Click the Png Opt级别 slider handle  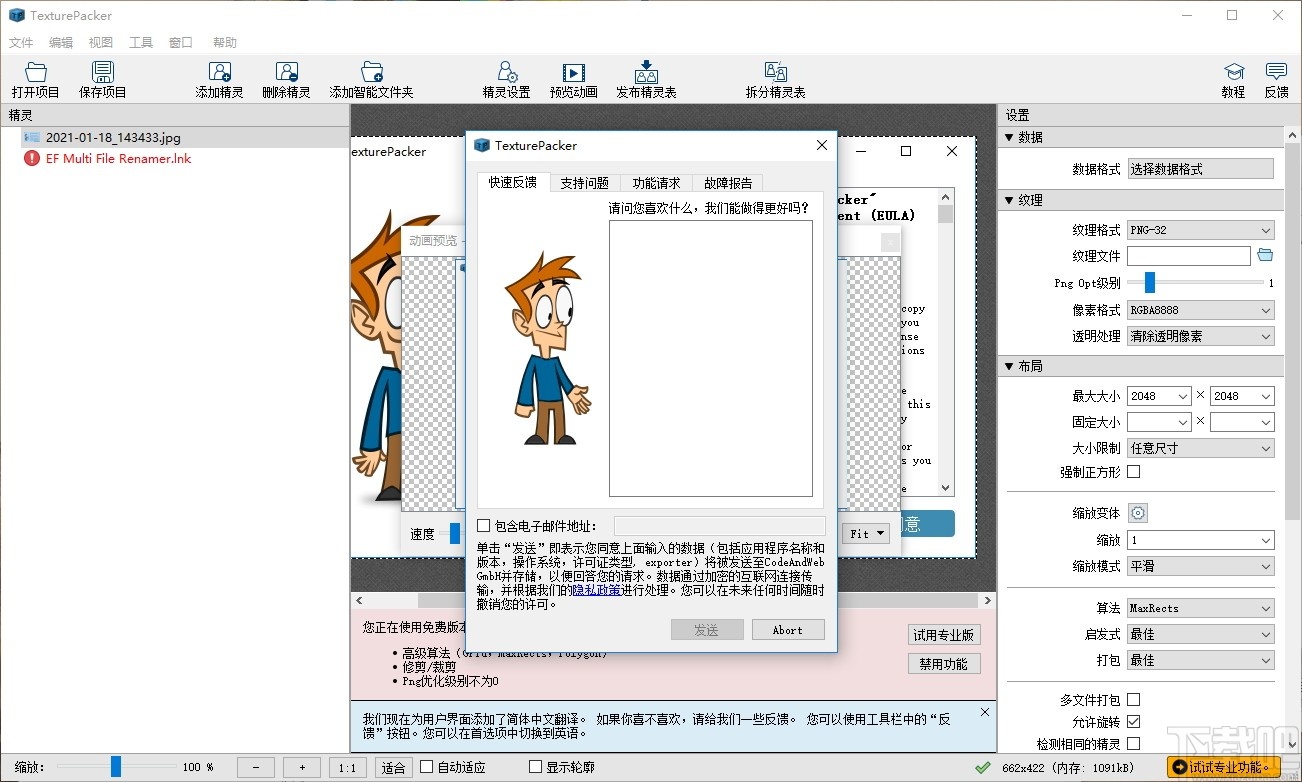[1149, 283]
